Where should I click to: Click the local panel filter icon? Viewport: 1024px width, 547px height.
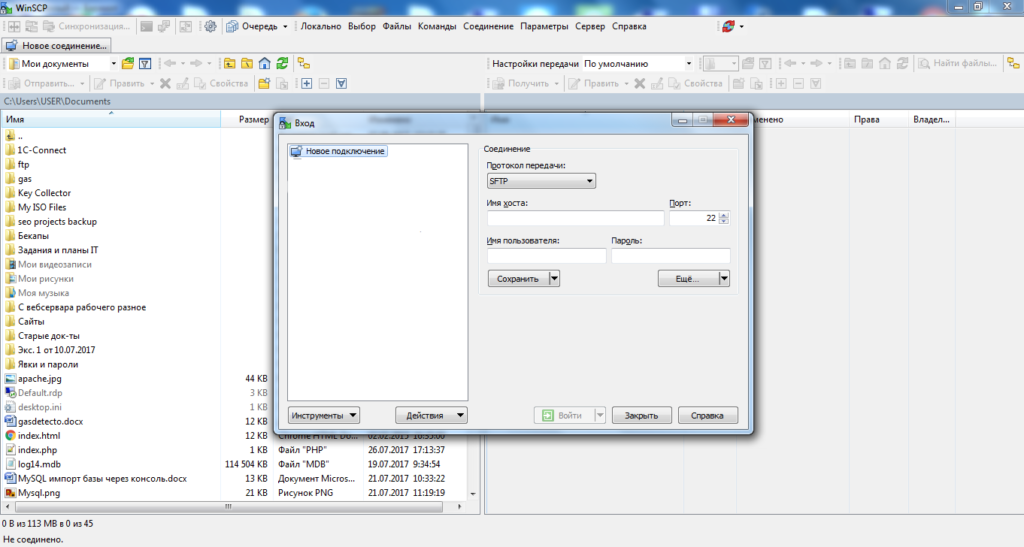coord(145,63)
